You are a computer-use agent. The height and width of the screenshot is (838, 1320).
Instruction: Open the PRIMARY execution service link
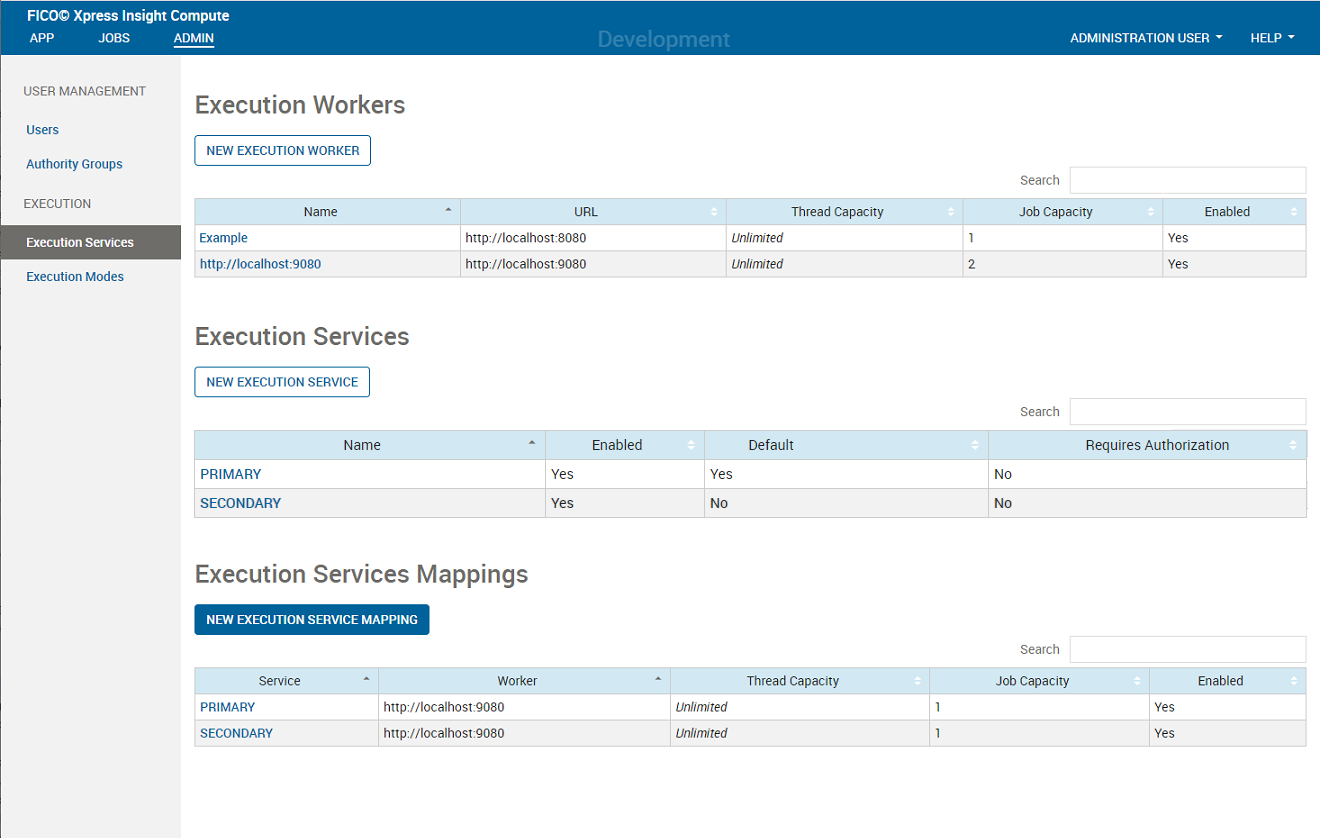click(231, 474)
